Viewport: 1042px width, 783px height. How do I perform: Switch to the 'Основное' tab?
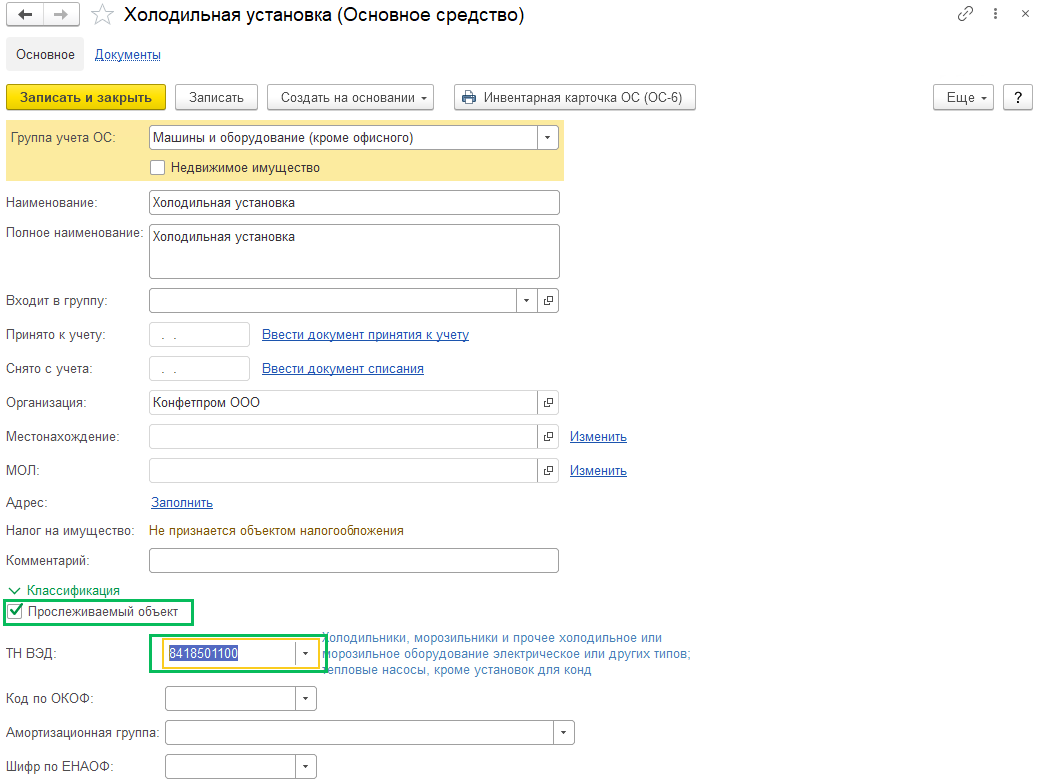click(45, 55)
